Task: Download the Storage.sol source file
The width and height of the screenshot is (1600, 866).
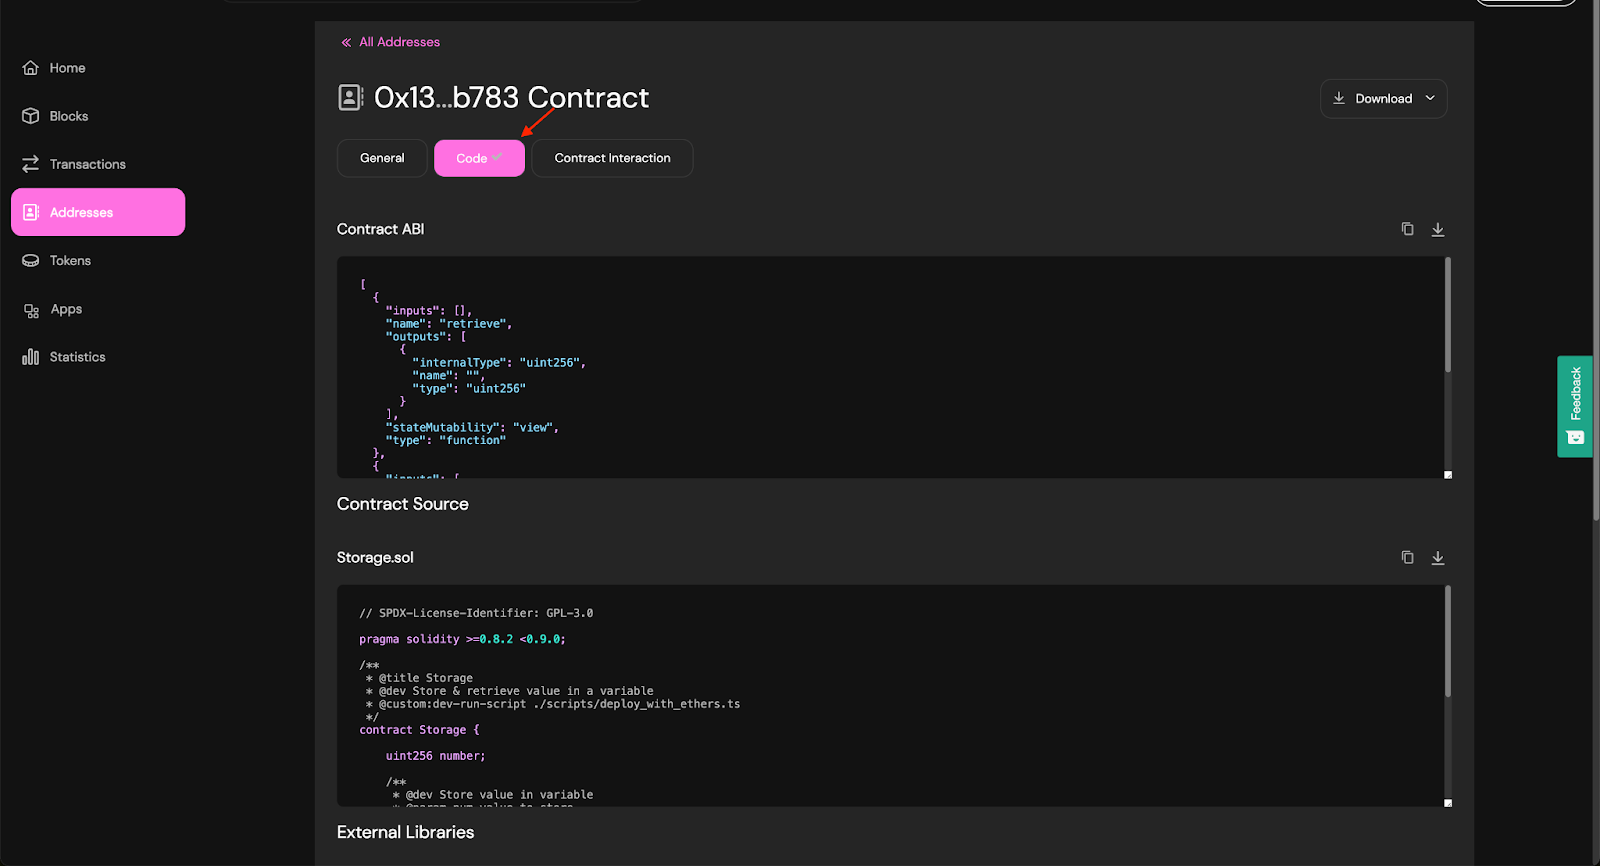Action: click(1438, 558)
